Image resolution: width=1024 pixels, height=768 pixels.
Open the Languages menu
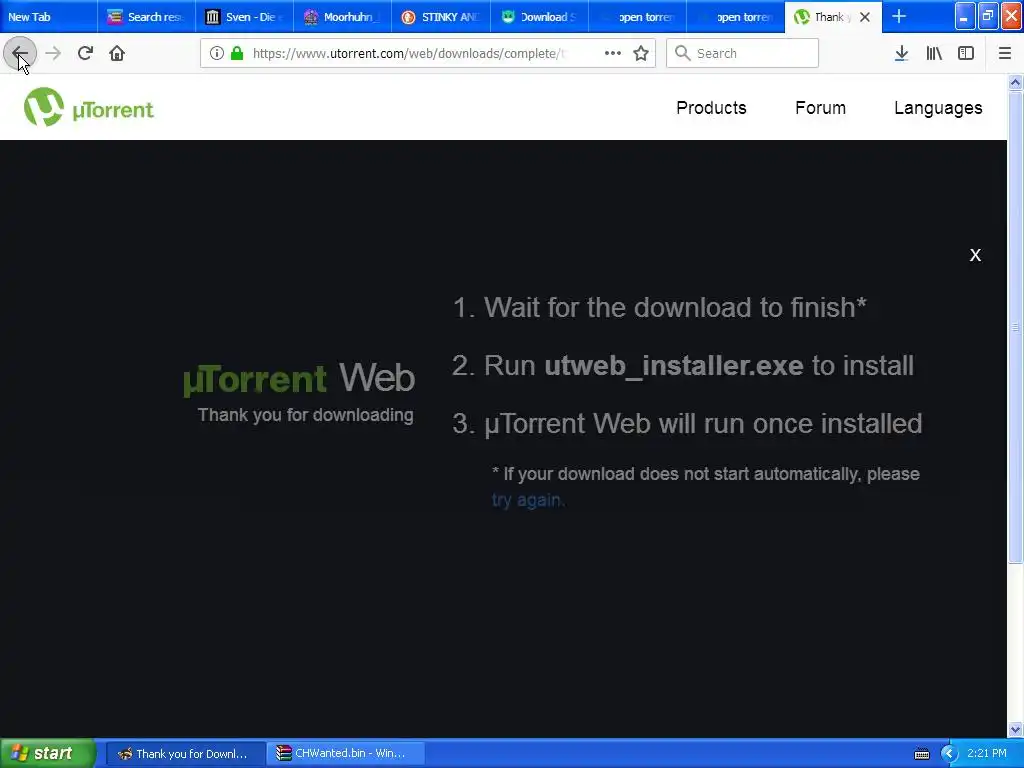coord(938,108)
